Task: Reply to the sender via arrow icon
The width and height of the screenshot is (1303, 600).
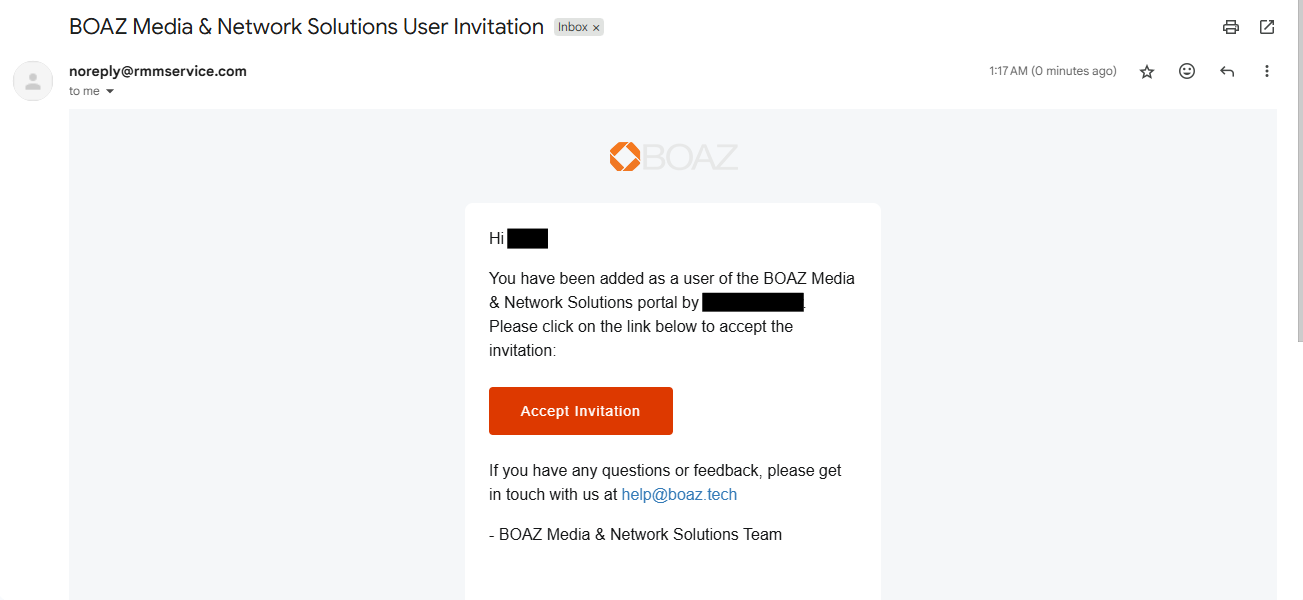Action: click(1227, 71)
